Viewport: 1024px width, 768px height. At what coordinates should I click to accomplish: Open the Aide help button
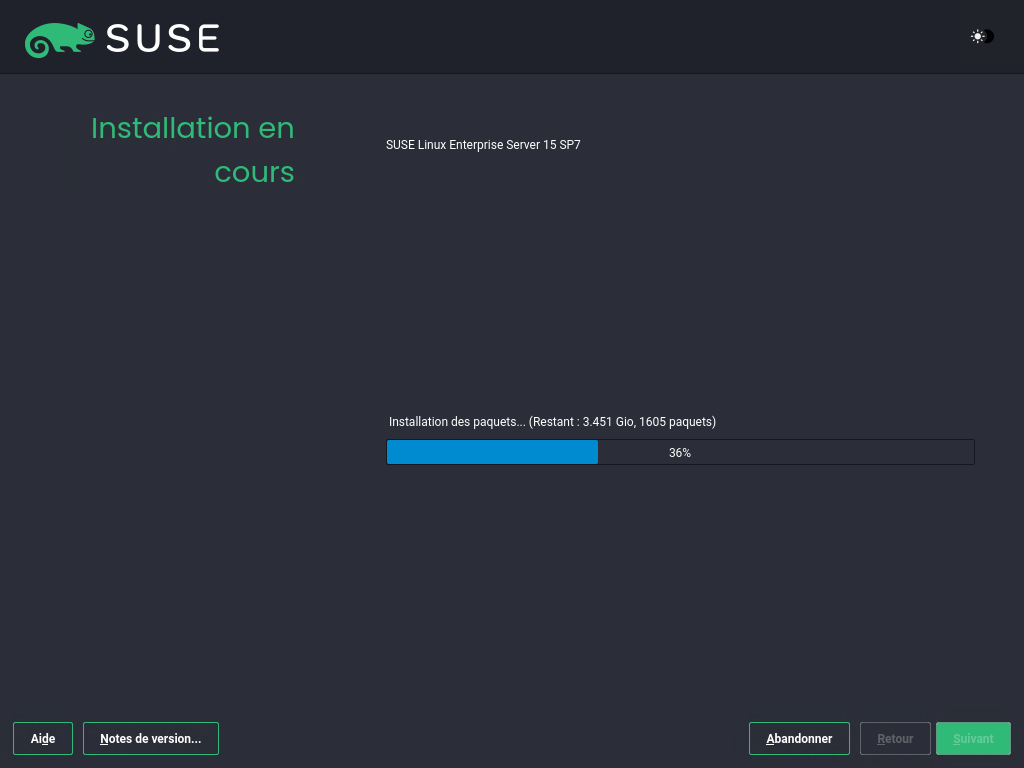point(43,739)
